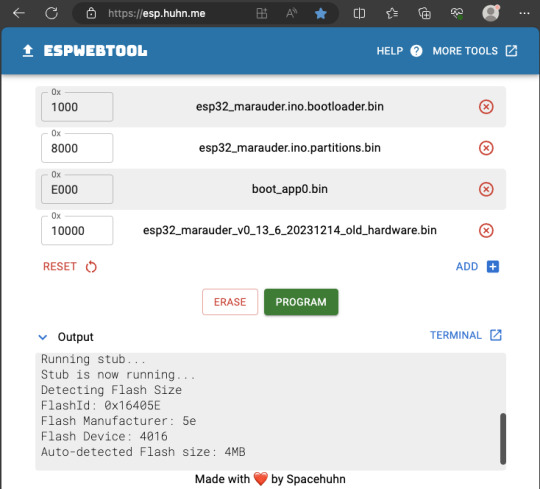The image size is (540, 489).
Task: Click 'FlashId: 0x16405E' log line
Action: 101,406
